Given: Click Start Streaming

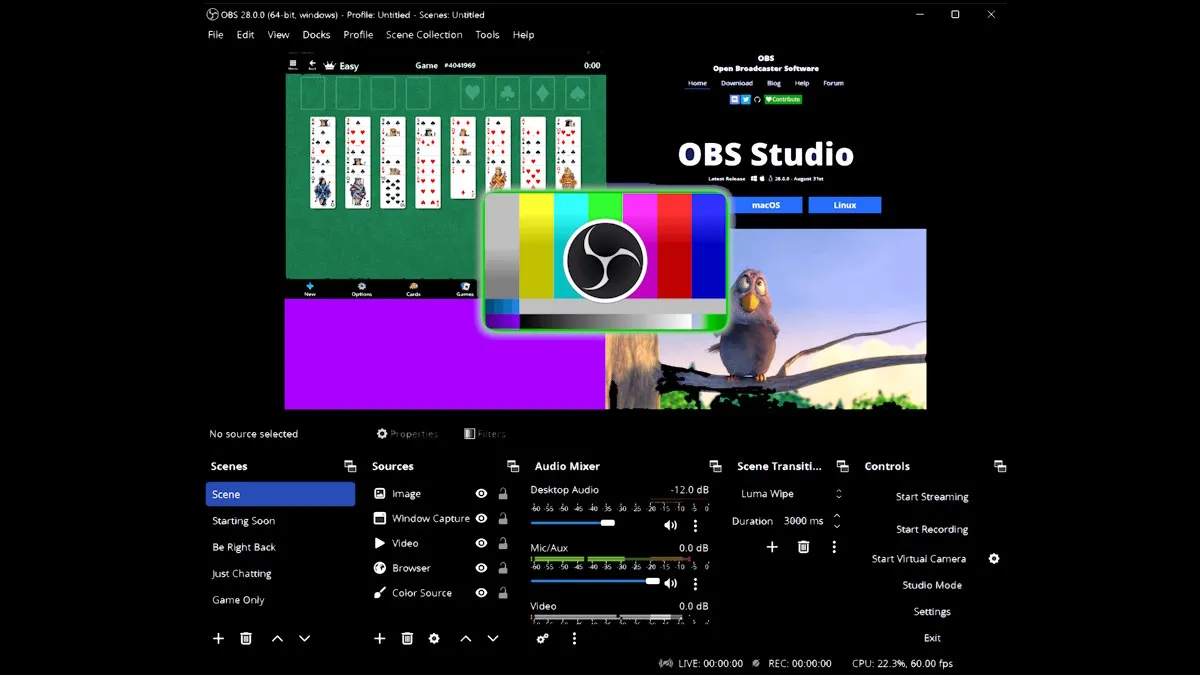Looking at the screenshot, I should (x=932, y=497).
